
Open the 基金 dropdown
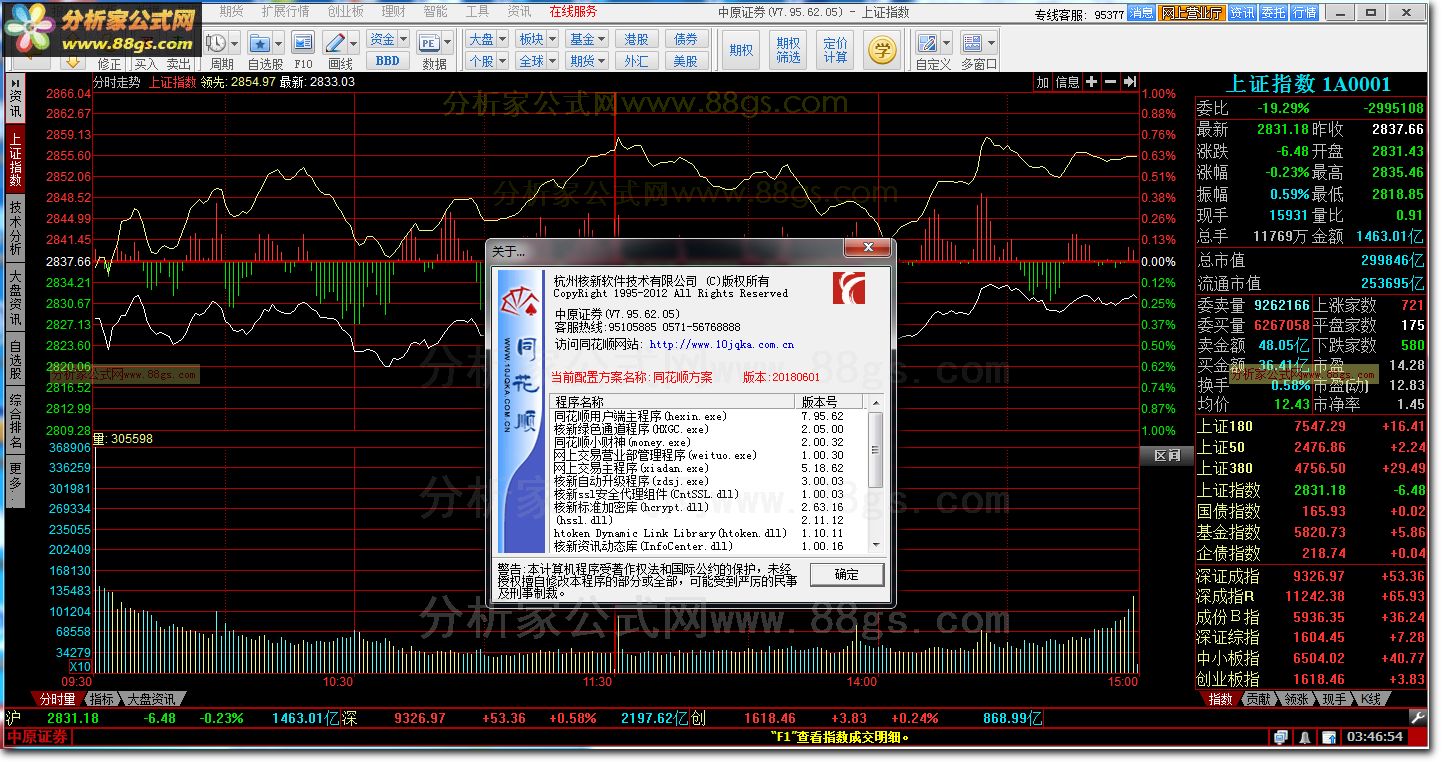tap(587, 39)
